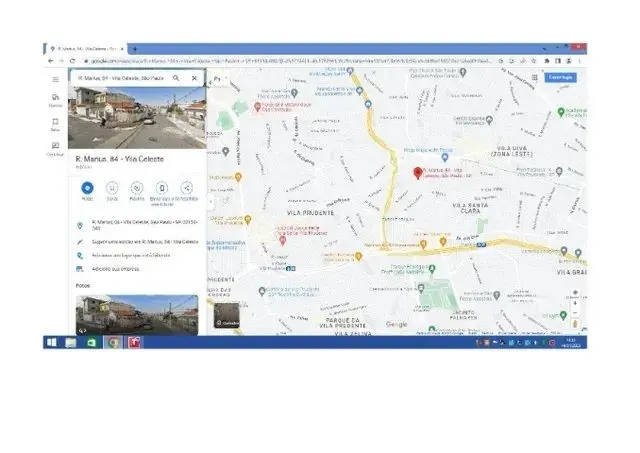640x453 pixels.
Task: Open the Google Maps hamburger menu
Action: [x=55, y=79]
